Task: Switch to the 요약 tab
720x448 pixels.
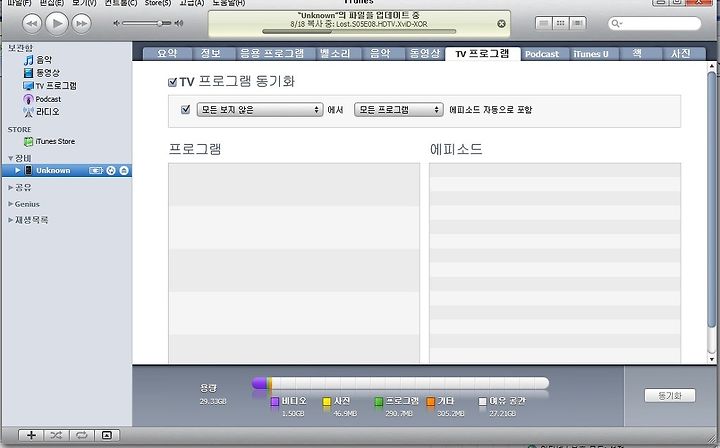Action: click(167, 54)
